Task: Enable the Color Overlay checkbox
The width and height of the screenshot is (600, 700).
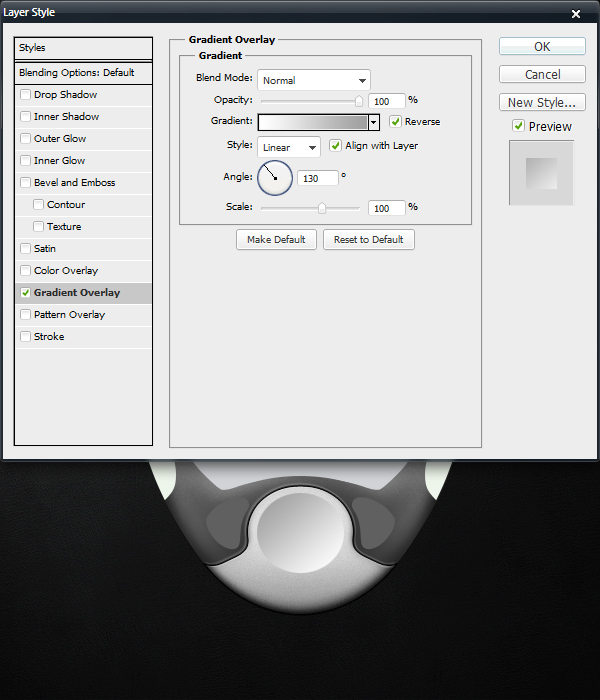Action: click(25, 271)
